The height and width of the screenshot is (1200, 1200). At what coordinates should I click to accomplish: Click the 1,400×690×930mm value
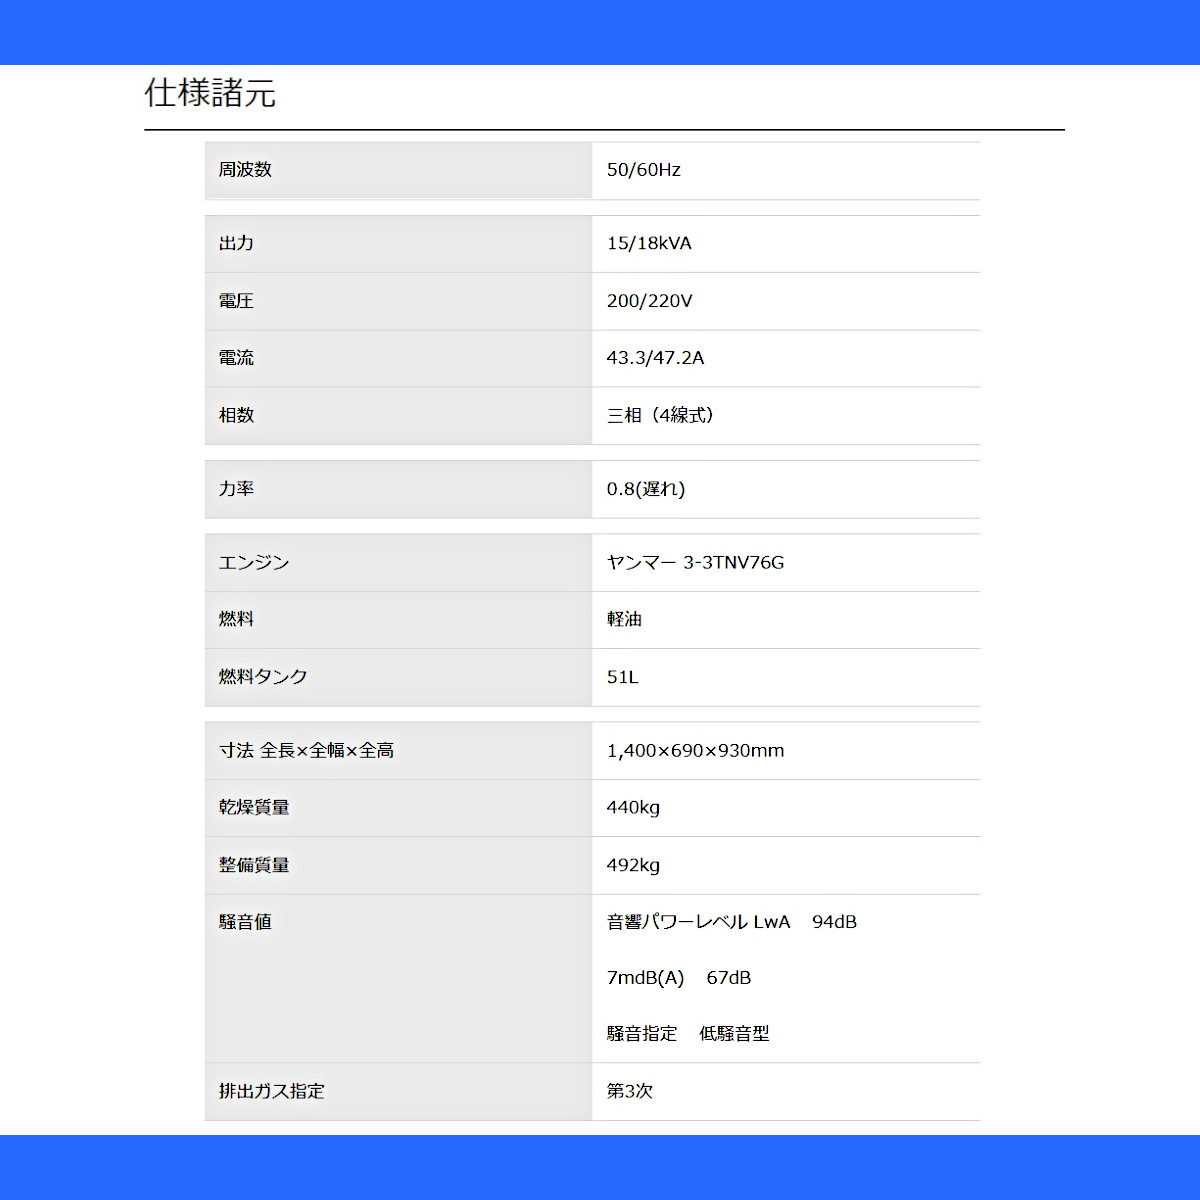point(695,751)
